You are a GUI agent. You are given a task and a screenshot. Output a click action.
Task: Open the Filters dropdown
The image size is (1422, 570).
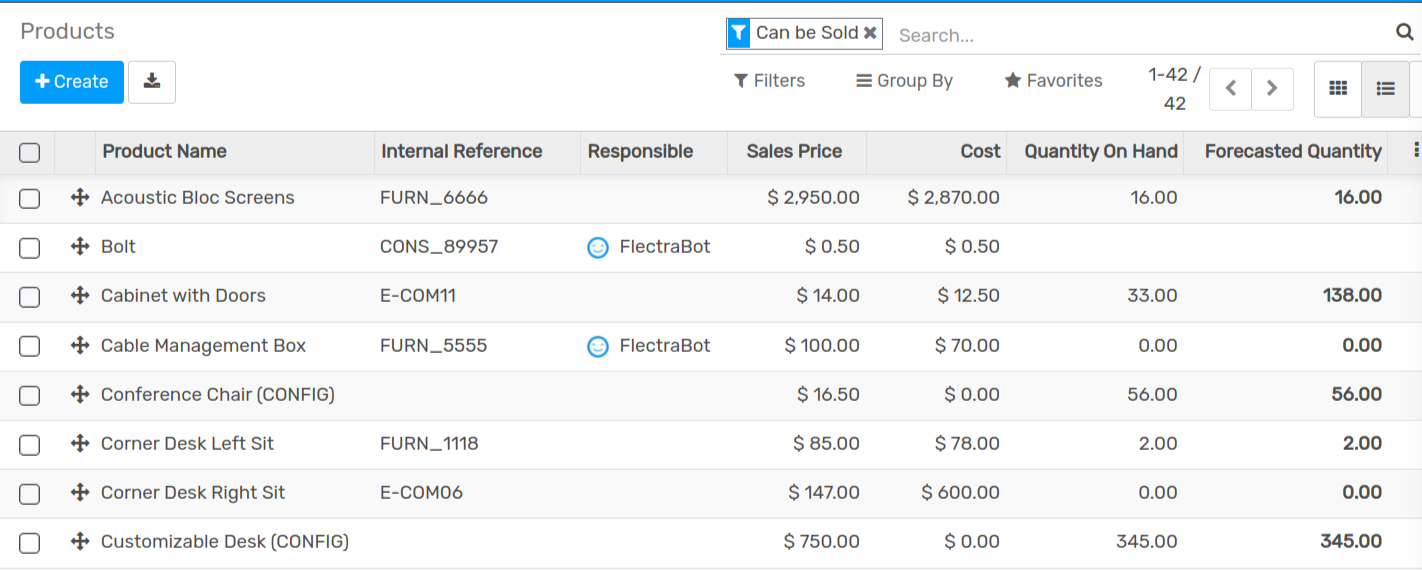[769, 81]
